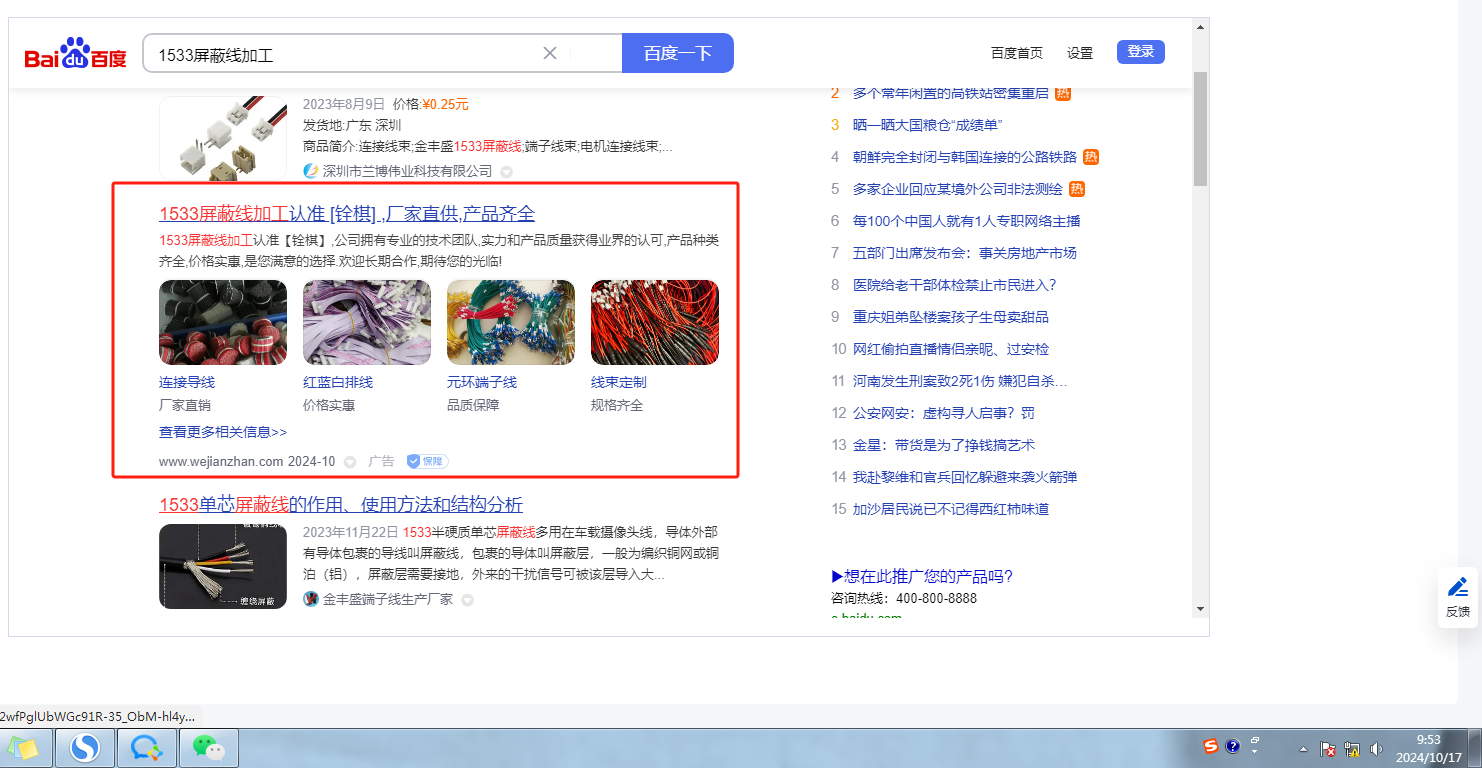
Task: Click the network status tray icon
Action: coord(1352,749)
